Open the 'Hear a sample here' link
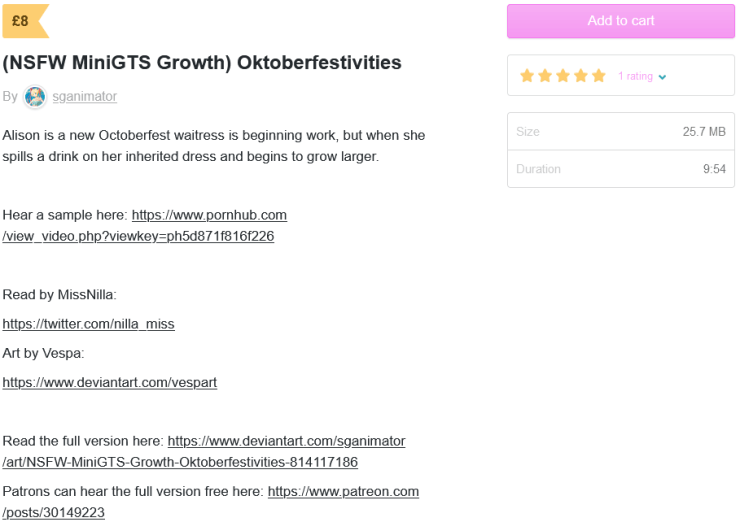The image size is (740, 522). coord(209,215)
